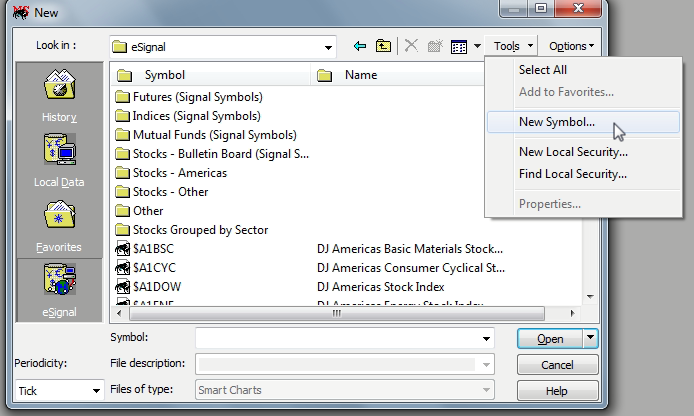Click the horizontal scrollbar right arrow
This screenshot has height=416, width=694.
572,313
